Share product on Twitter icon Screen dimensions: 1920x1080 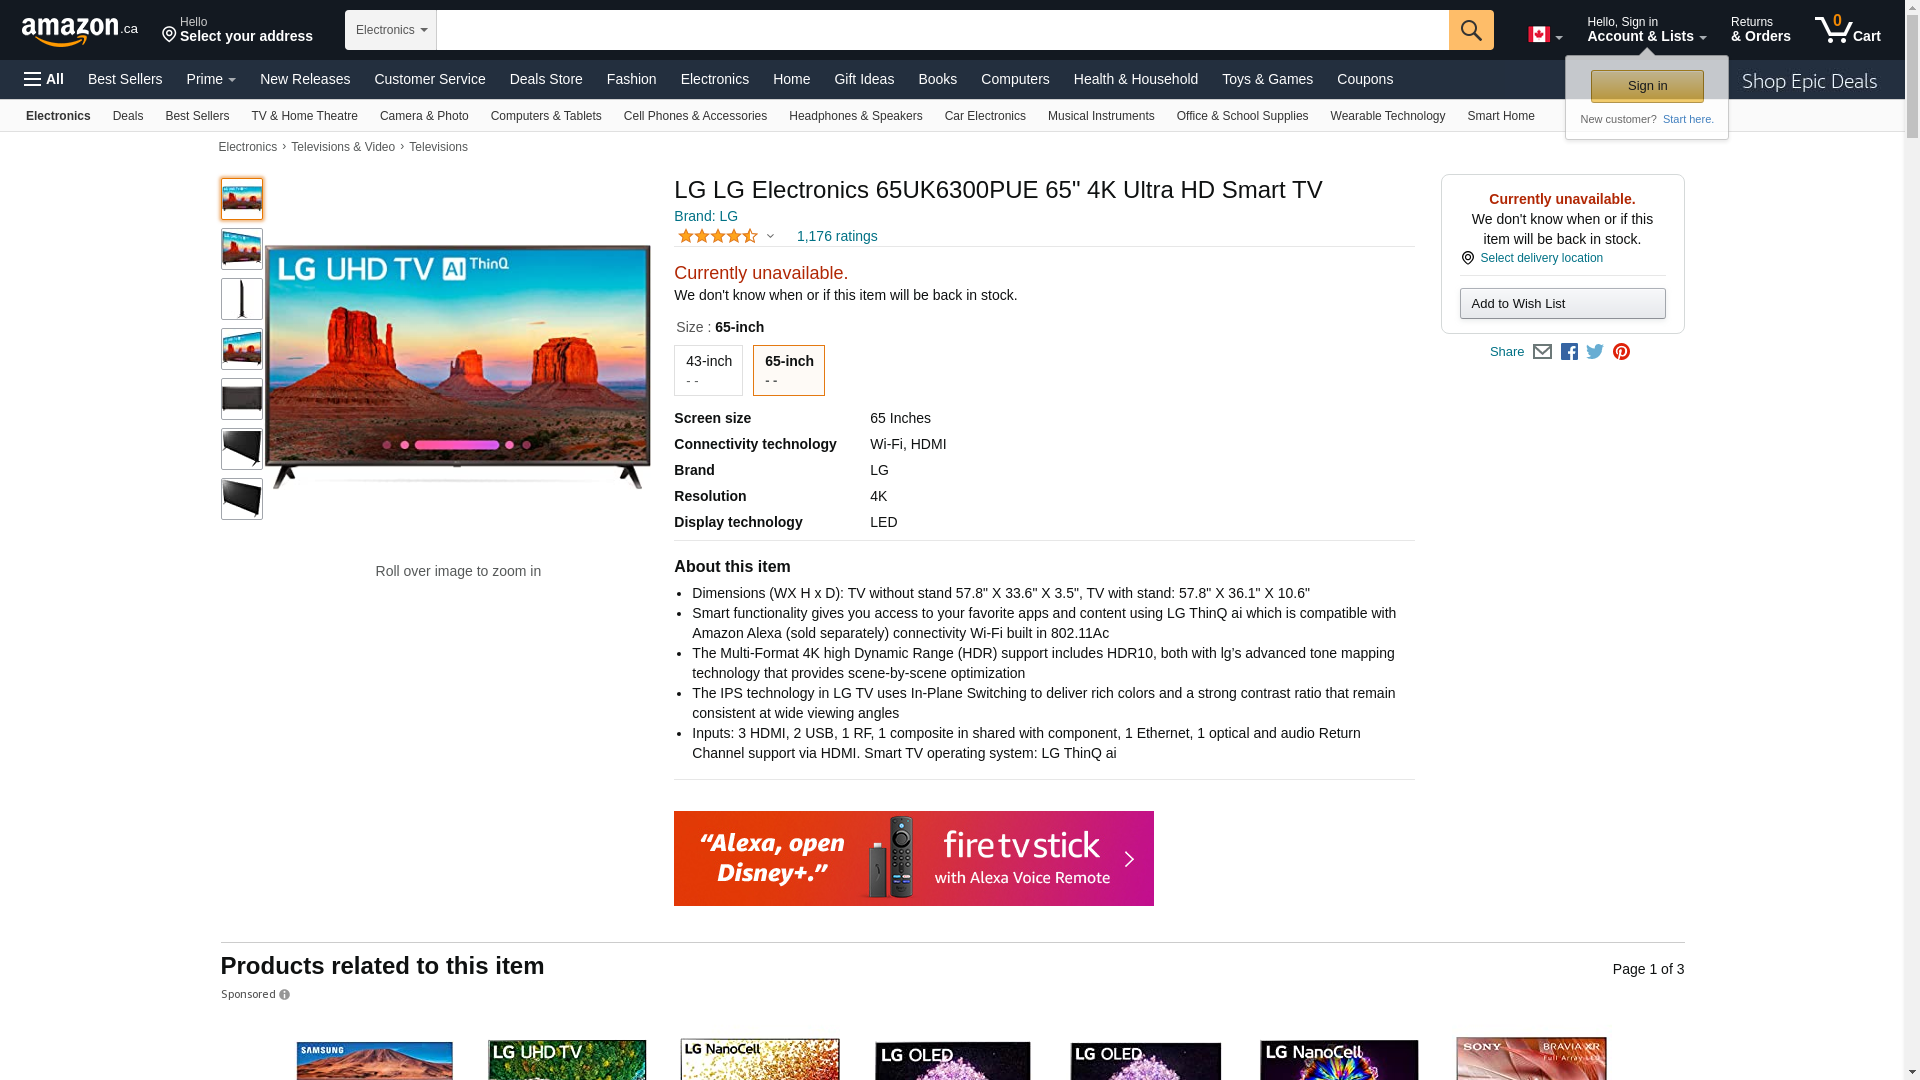tap(1595, 352)
